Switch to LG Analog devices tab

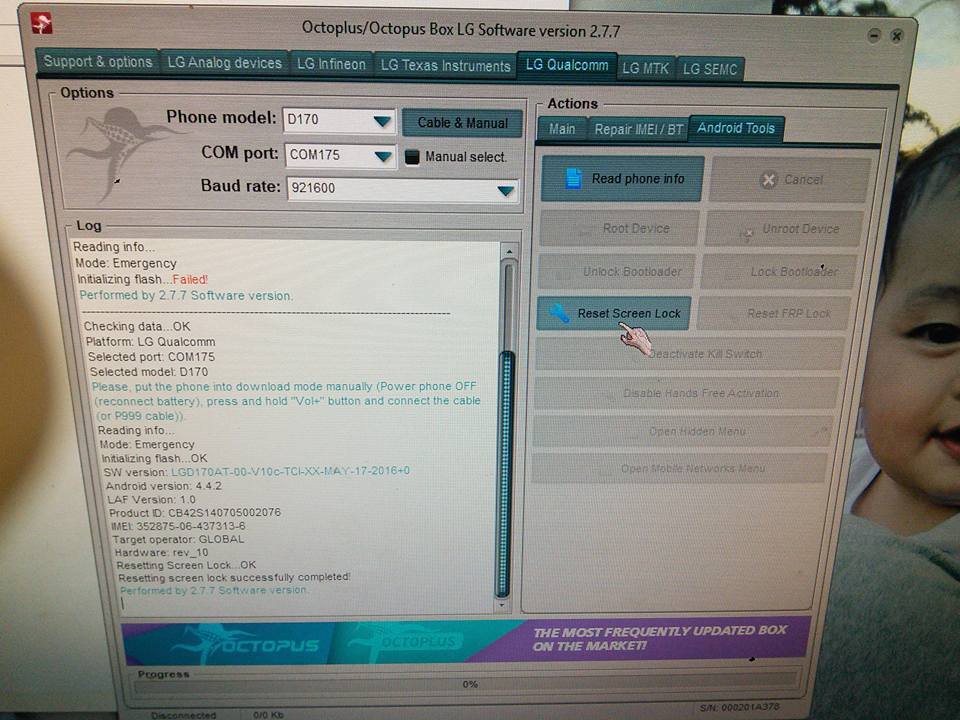pos(225,63)
